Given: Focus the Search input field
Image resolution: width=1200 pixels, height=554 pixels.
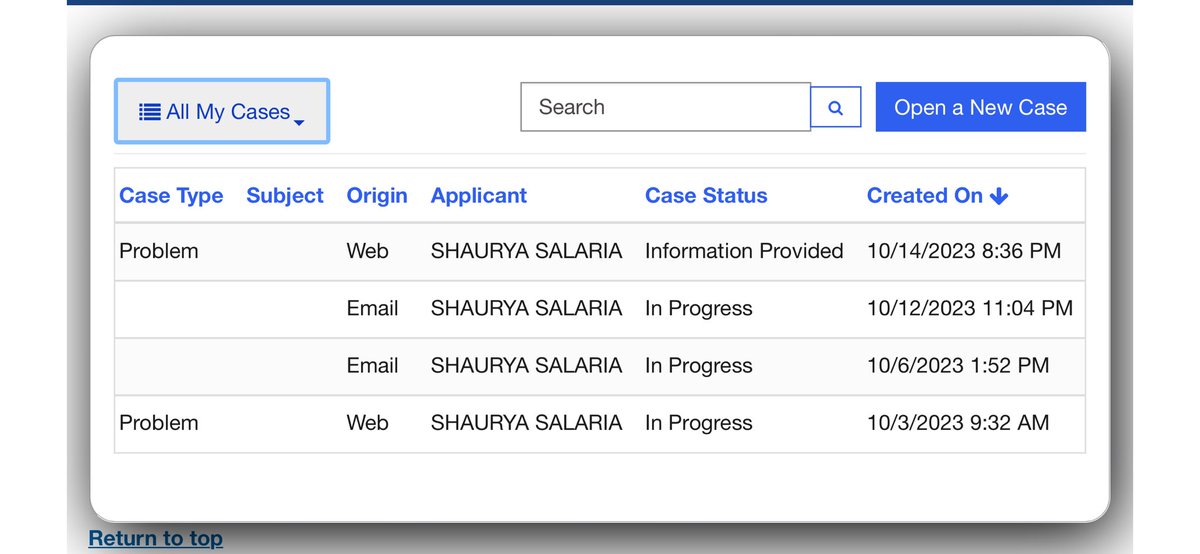Looking at the screenshot, I should (666, 107).
